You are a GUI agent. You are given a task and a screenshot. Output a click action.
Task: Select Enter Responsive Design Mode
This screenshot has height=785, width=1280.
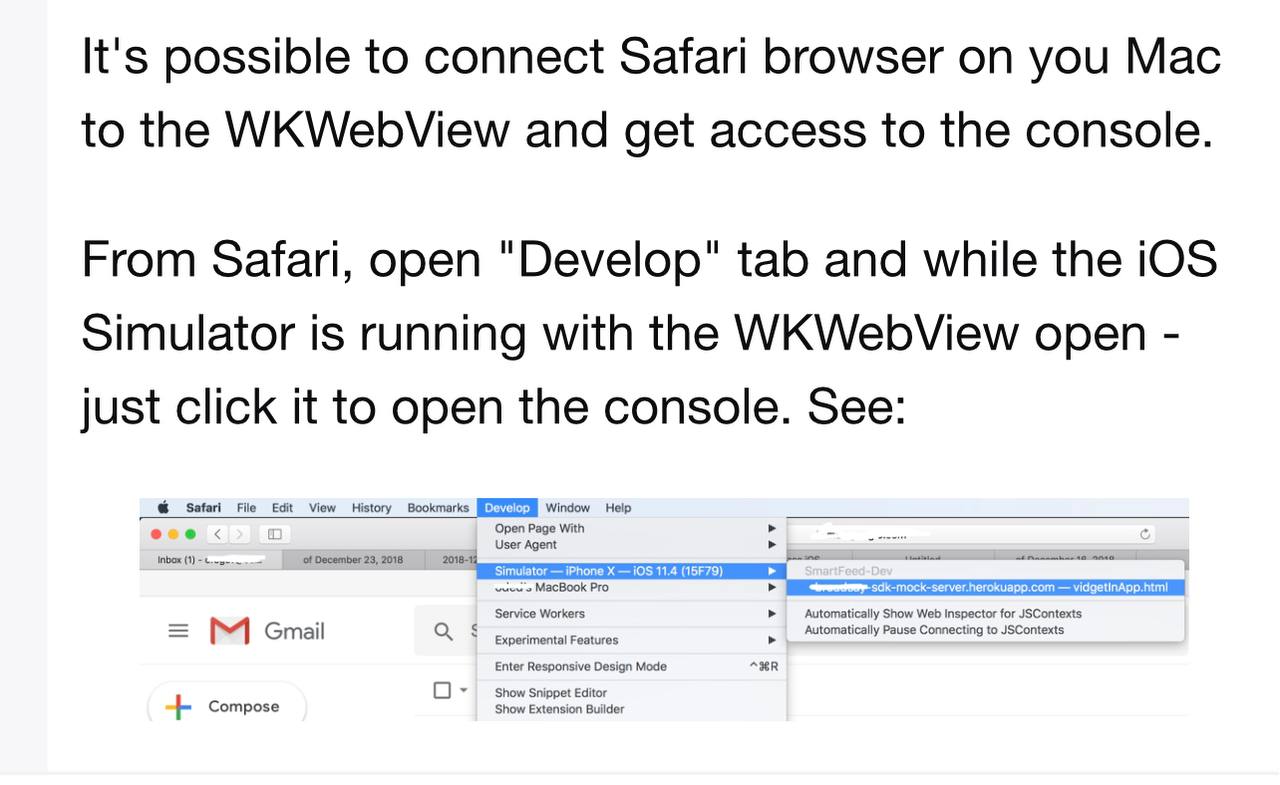633,666
